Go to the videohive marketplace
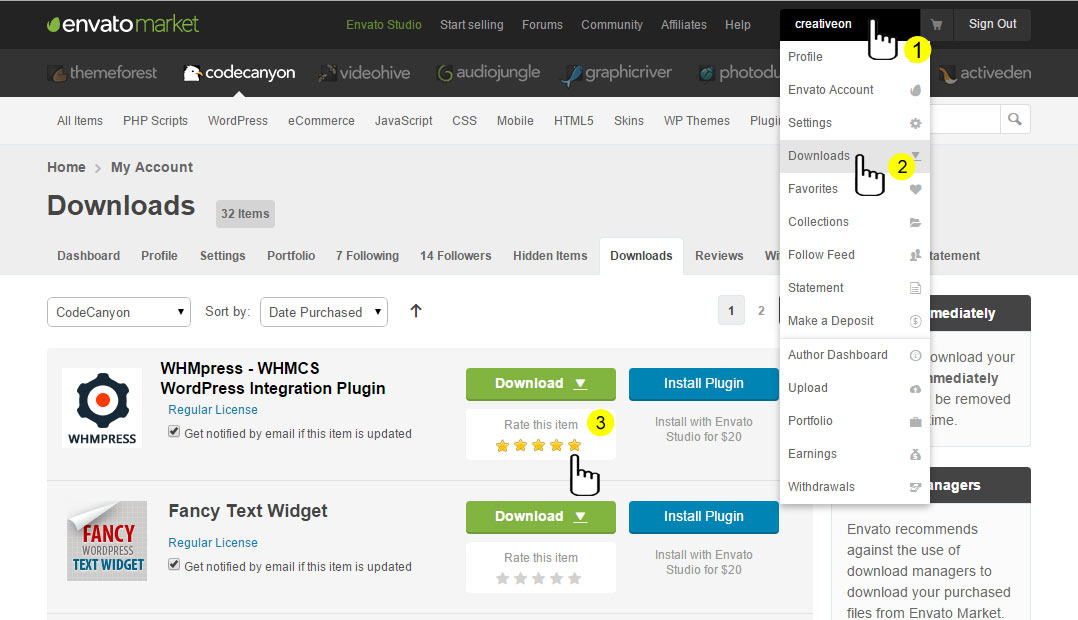The image size is (1078, 620). pos(364,73)
